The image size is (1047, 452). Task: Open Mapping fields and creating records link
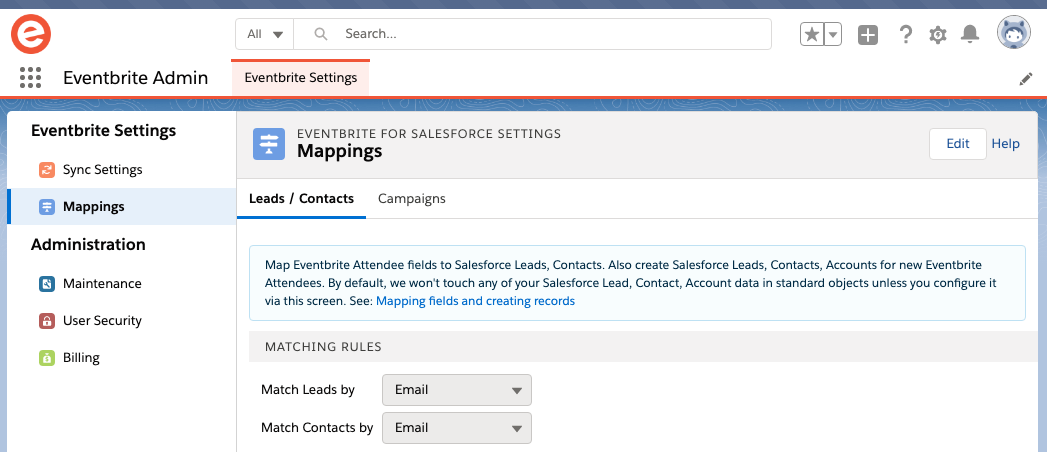(475, 301)
